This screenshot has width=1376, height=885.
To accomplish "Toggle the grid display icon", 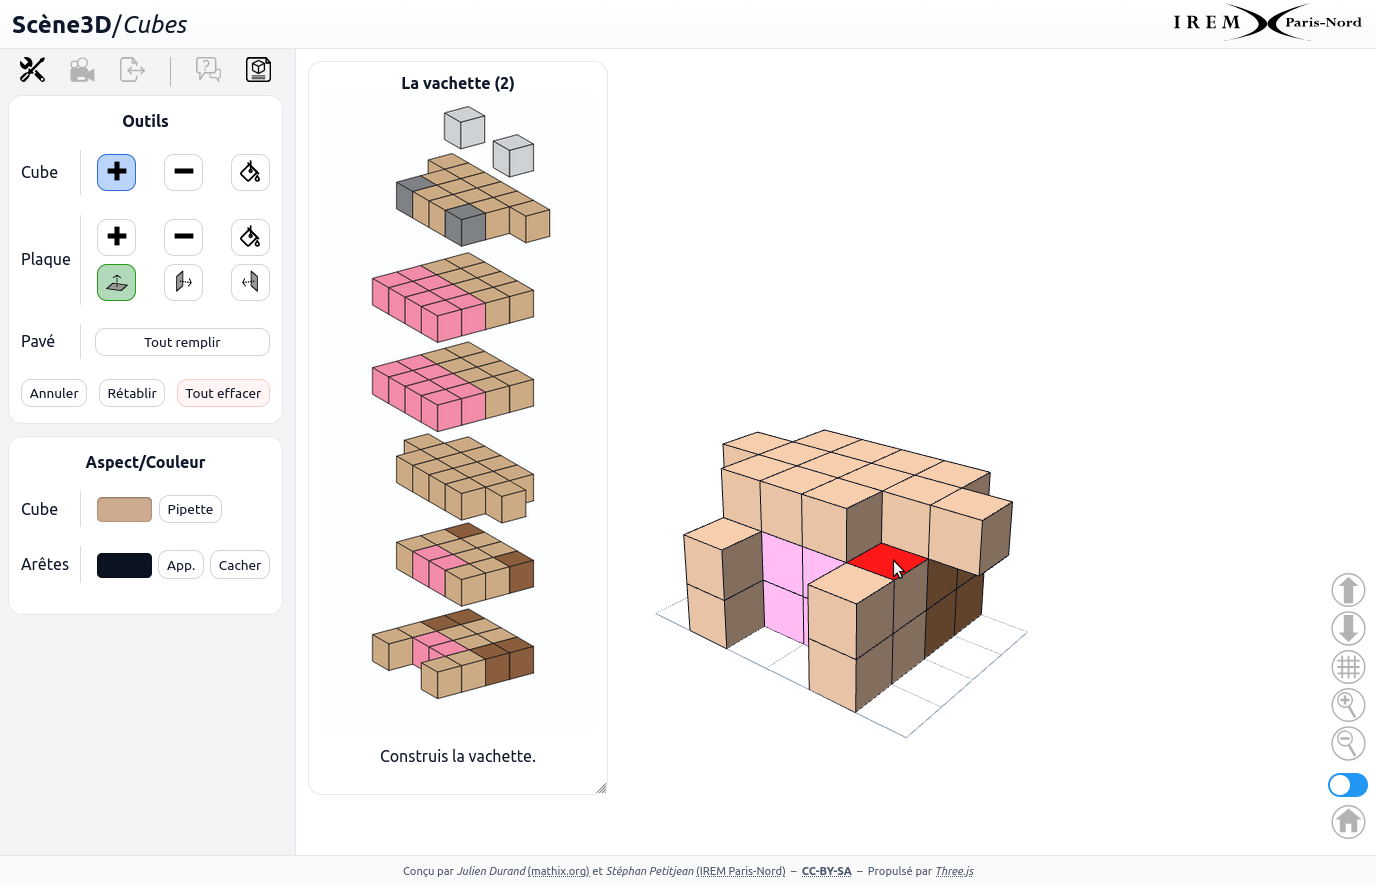I will coord(1347,667).
